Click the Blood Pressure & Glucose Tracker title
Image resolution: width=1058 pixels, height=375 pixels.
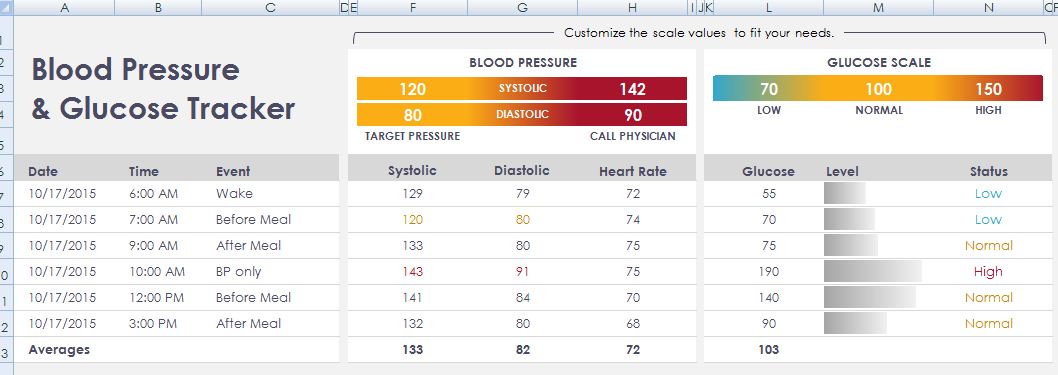tap(163, 89)
